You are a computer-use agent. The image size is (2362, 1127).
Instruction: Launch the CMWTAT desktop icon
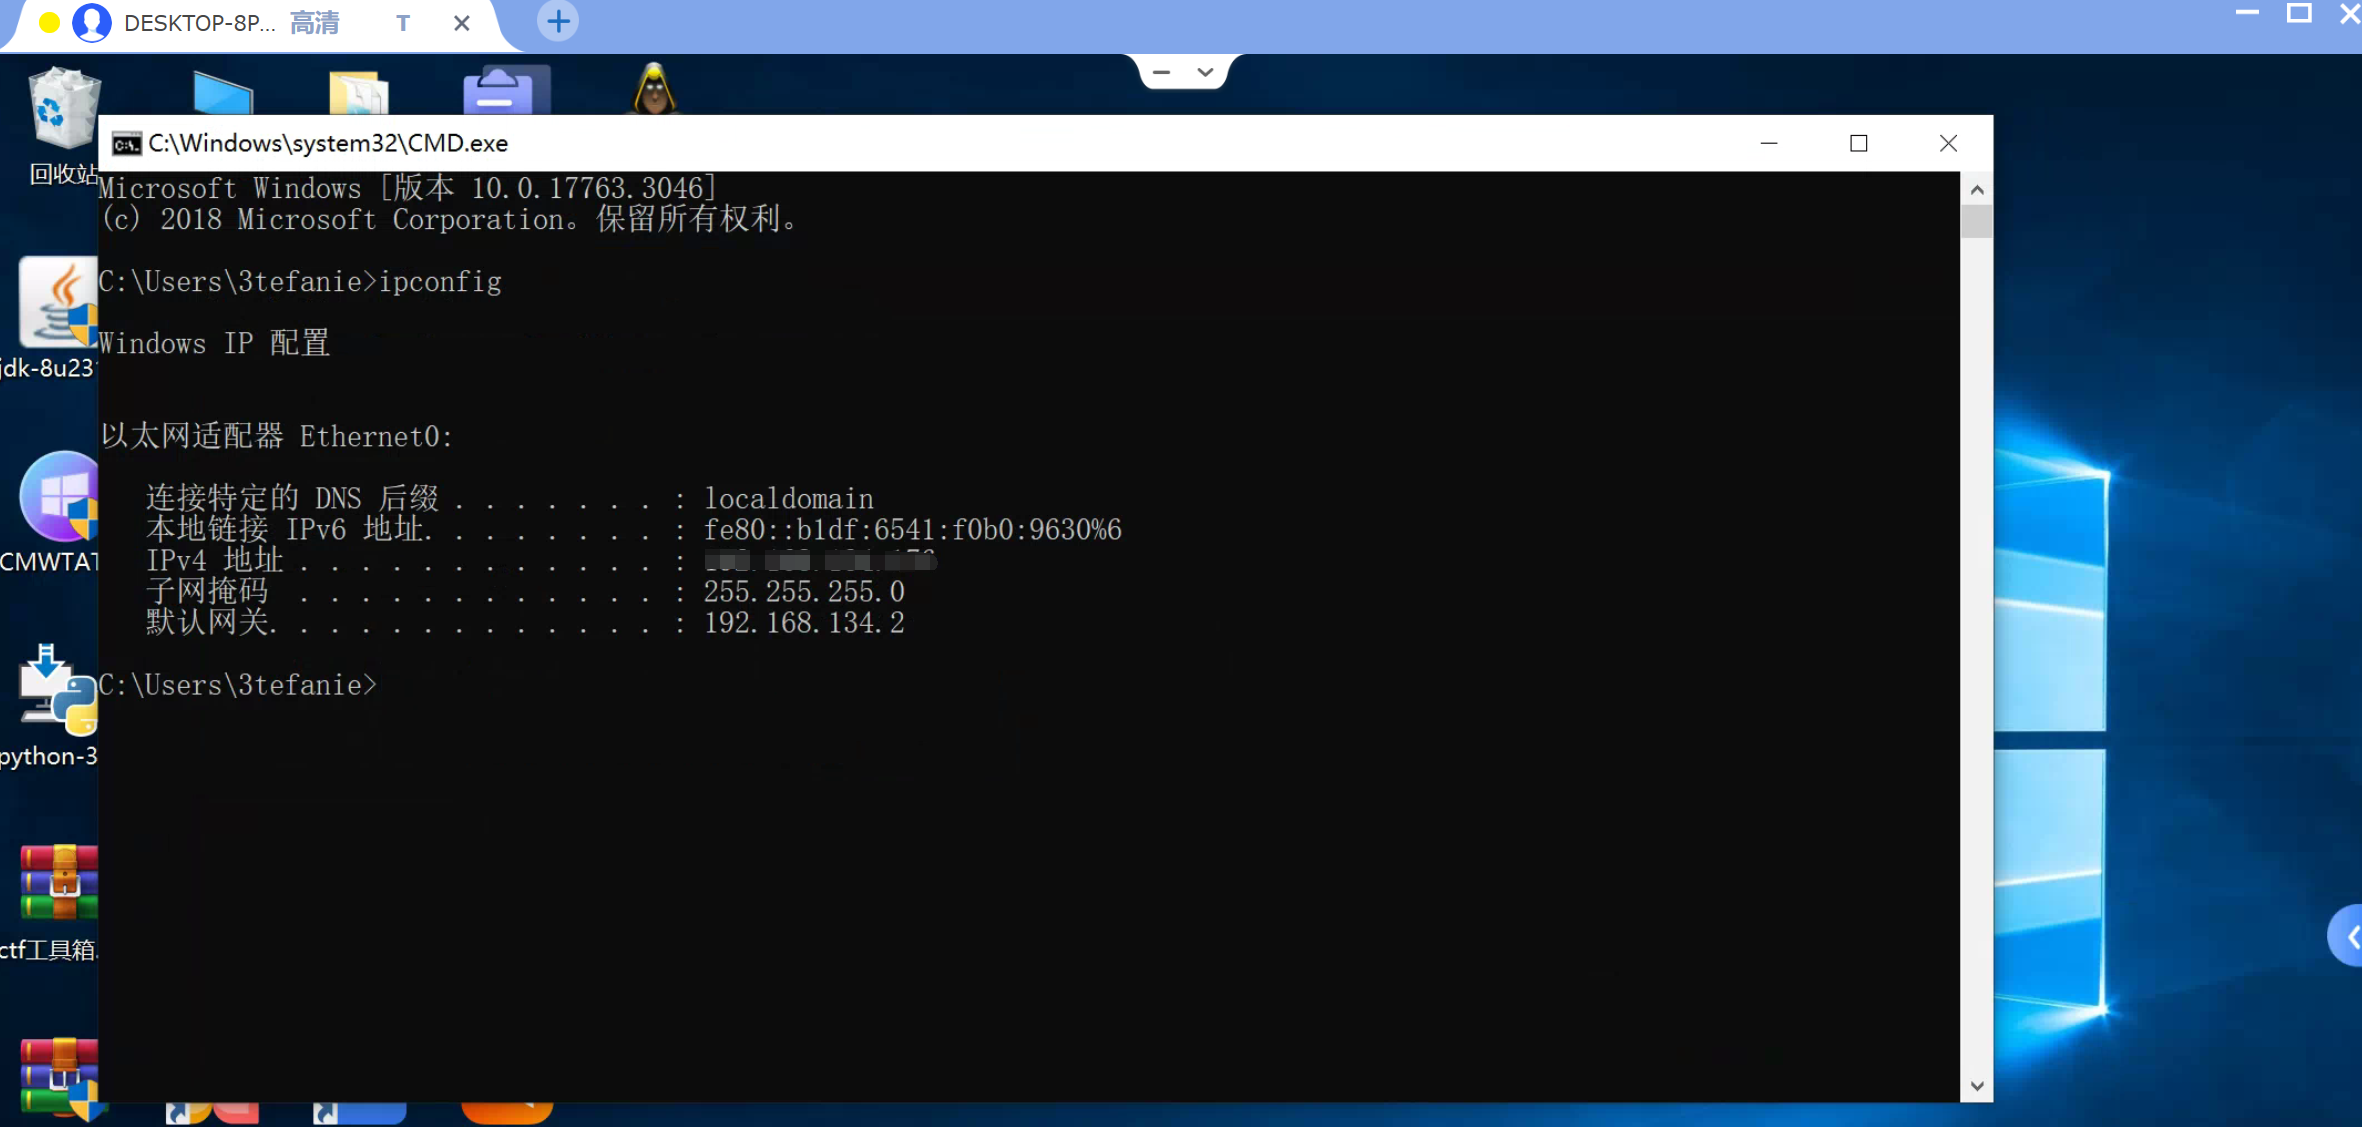(58, 498)
